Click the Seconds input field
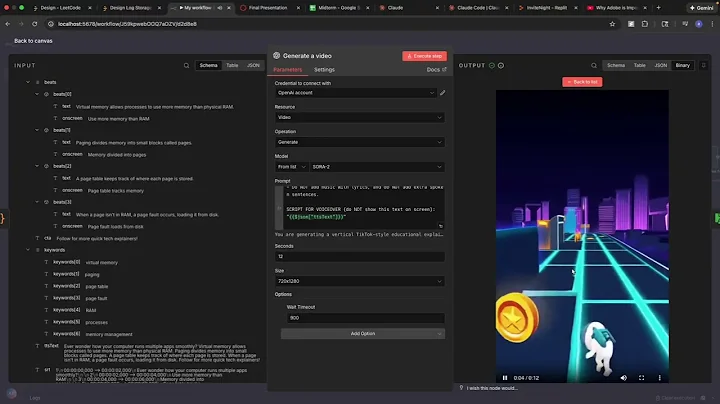720x404 pixels. click(x=360, y=257)
